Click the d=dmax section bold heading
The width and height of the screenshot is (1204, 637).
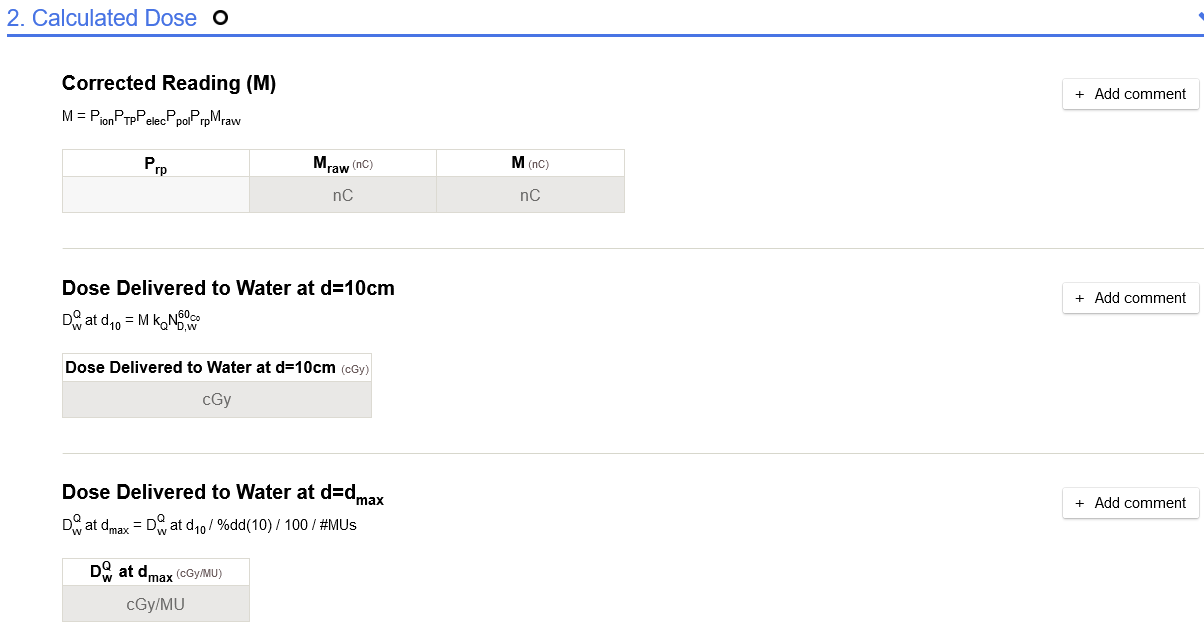tap(223, 493)
